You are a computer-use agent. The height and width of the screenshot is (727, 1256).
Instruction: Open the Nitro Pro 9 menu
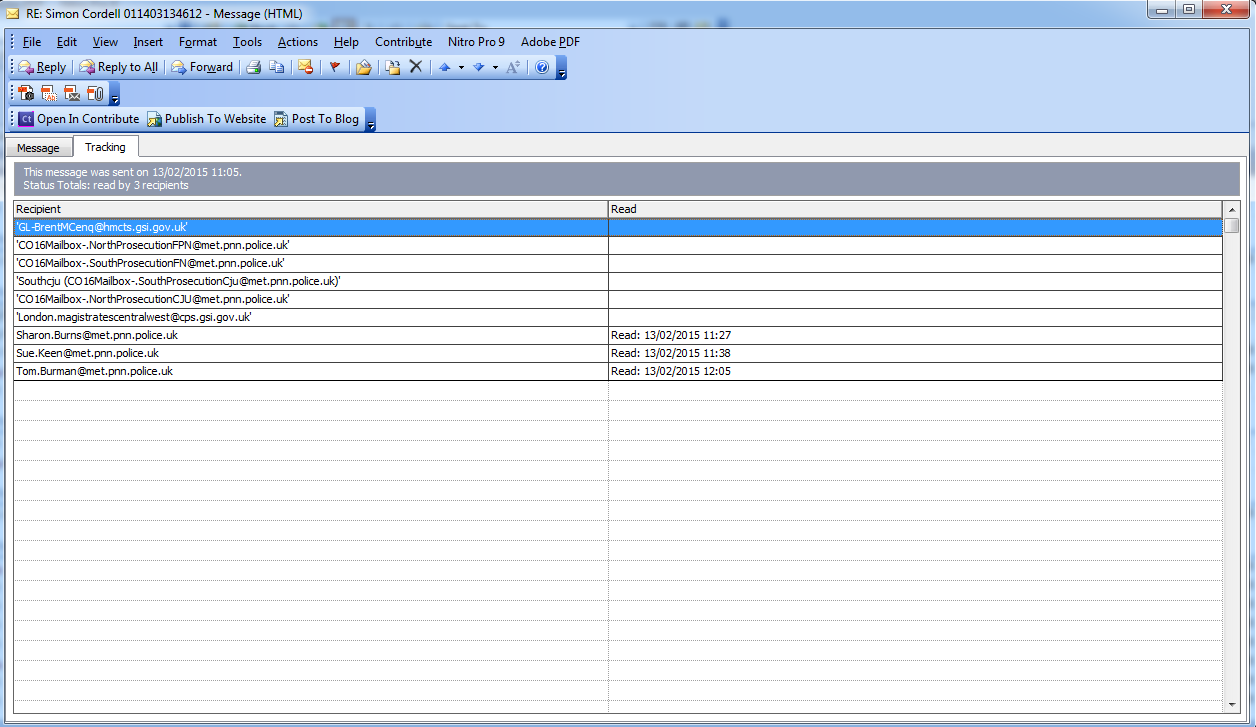pyautogui.click(x=476, y=42)
